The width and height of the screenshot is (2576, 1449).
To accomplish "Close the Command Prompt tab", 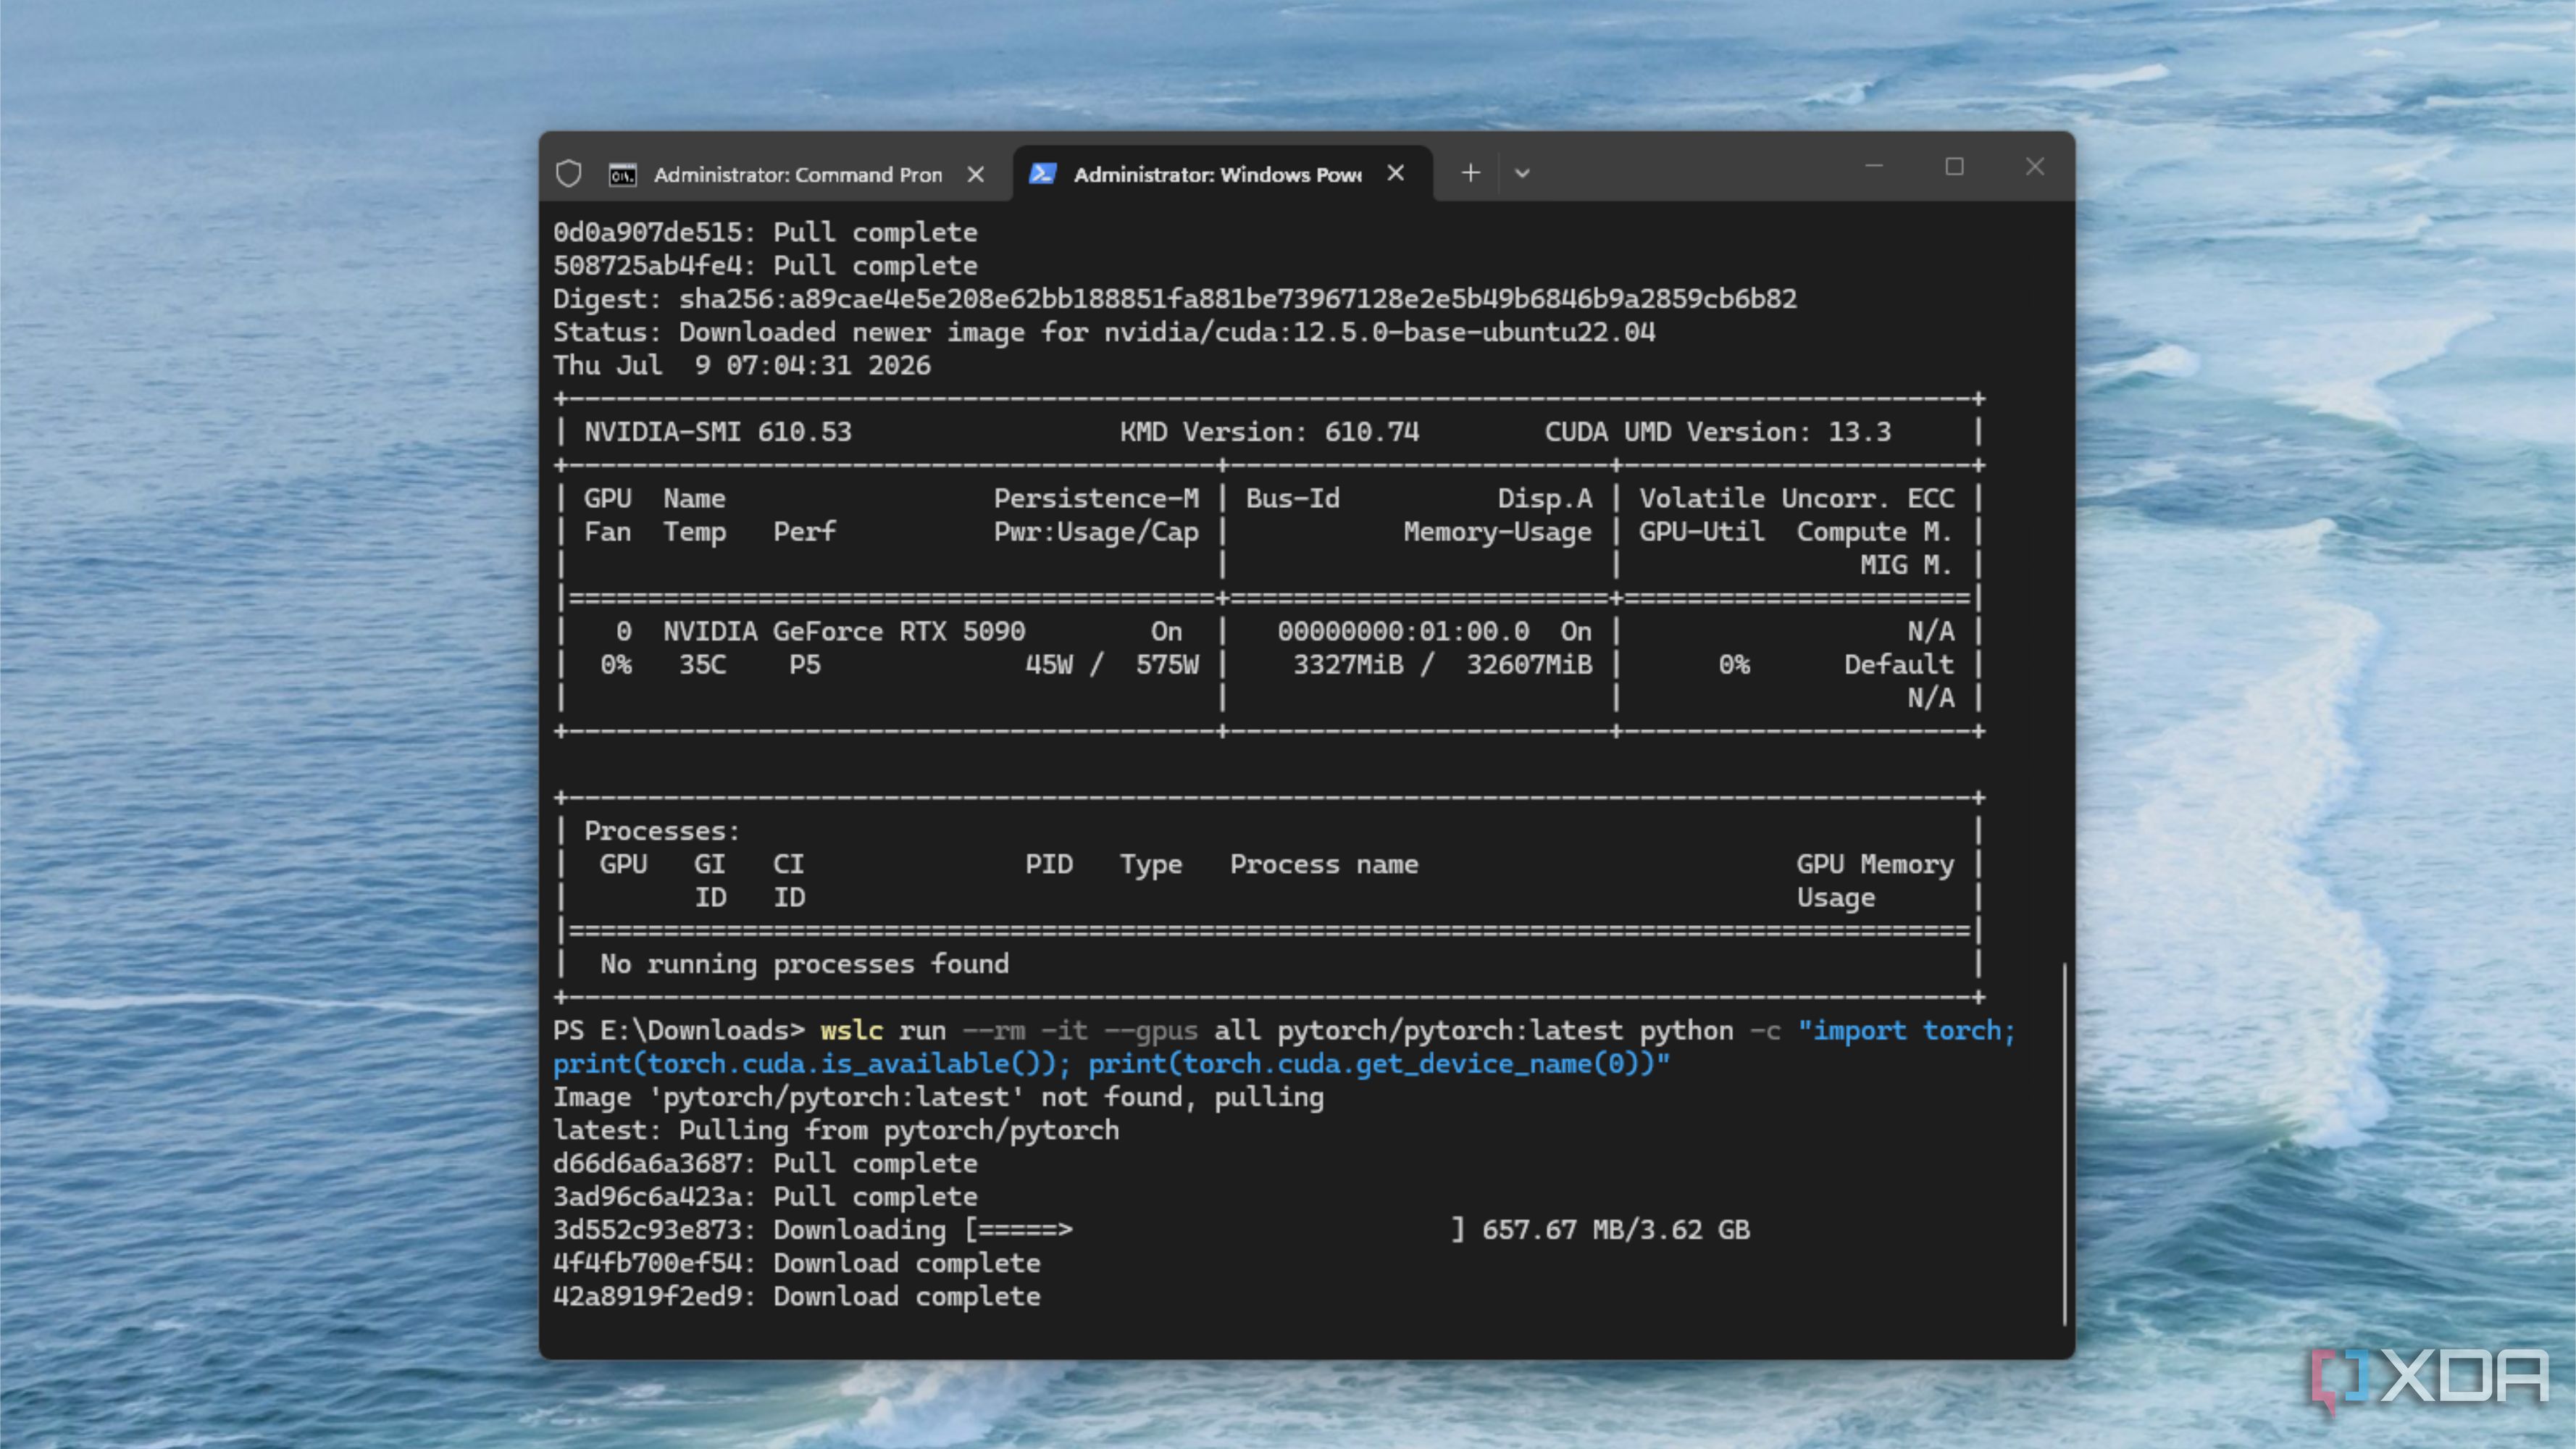I will 976,175.
